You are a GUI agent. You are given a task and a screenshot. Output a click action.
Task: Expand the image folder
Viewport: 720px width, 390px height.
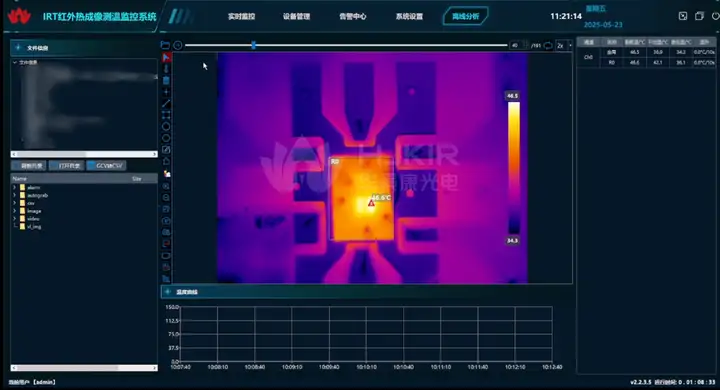click(15, 211)
